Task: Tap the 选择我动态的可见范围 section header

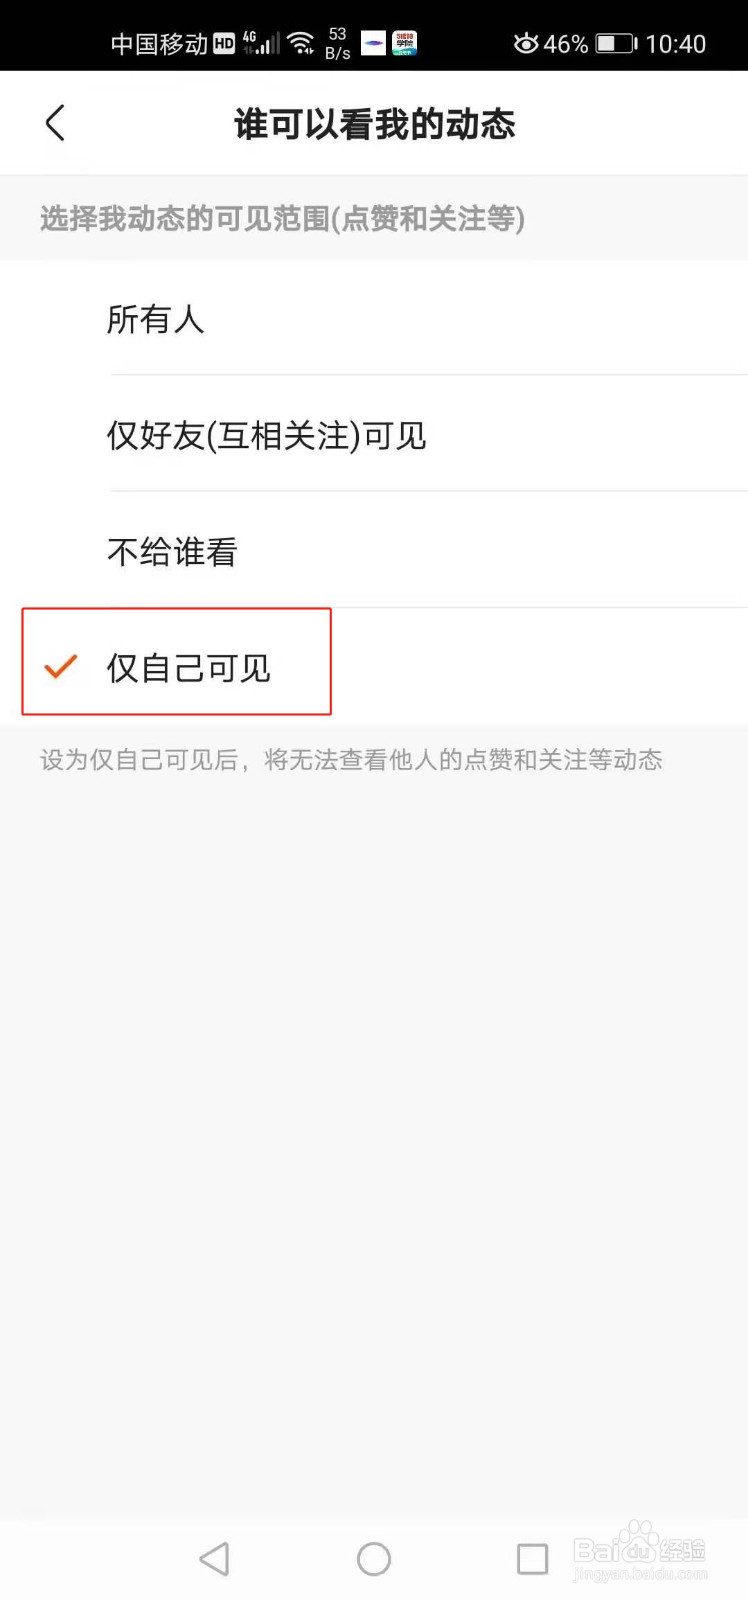Action: tap(282, 218)
